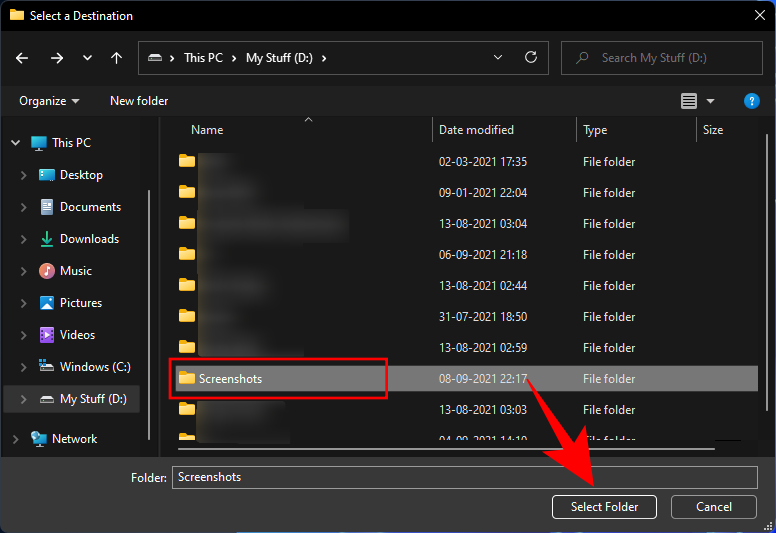
Task: Open the Help question mark icon
Action: (752, 101)
